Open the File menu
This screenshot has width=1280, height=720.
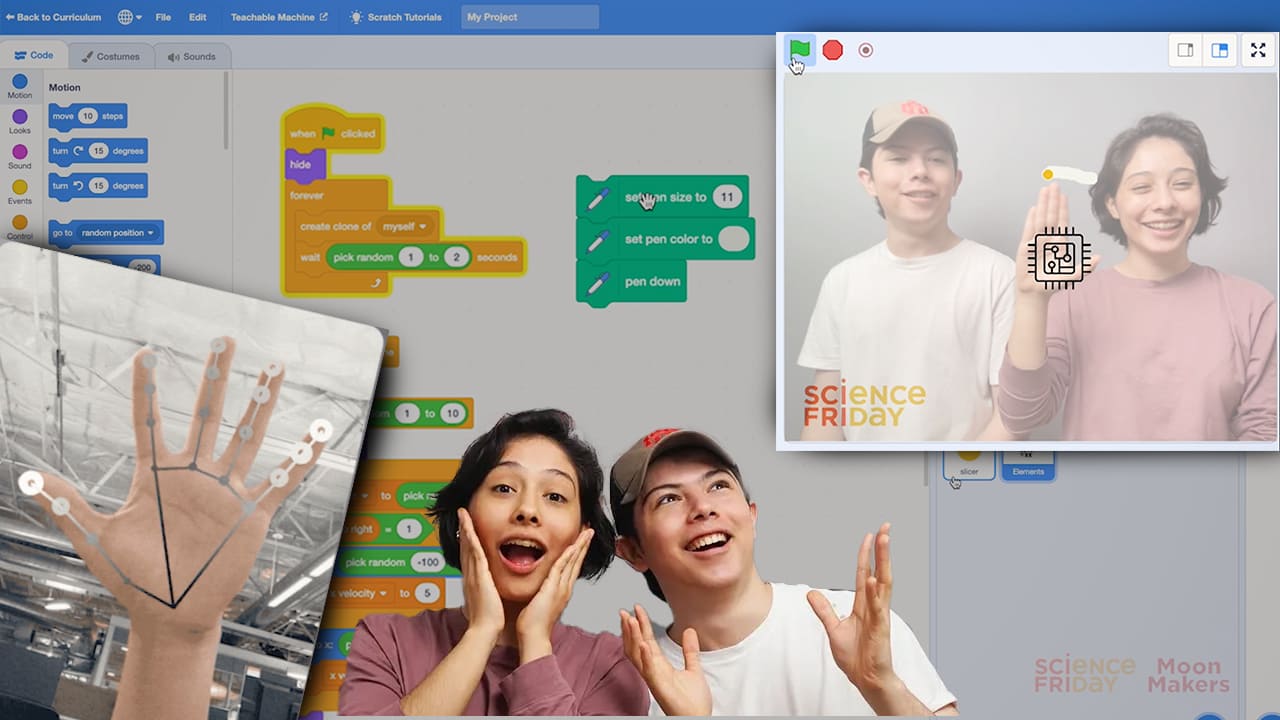[163, 16]
